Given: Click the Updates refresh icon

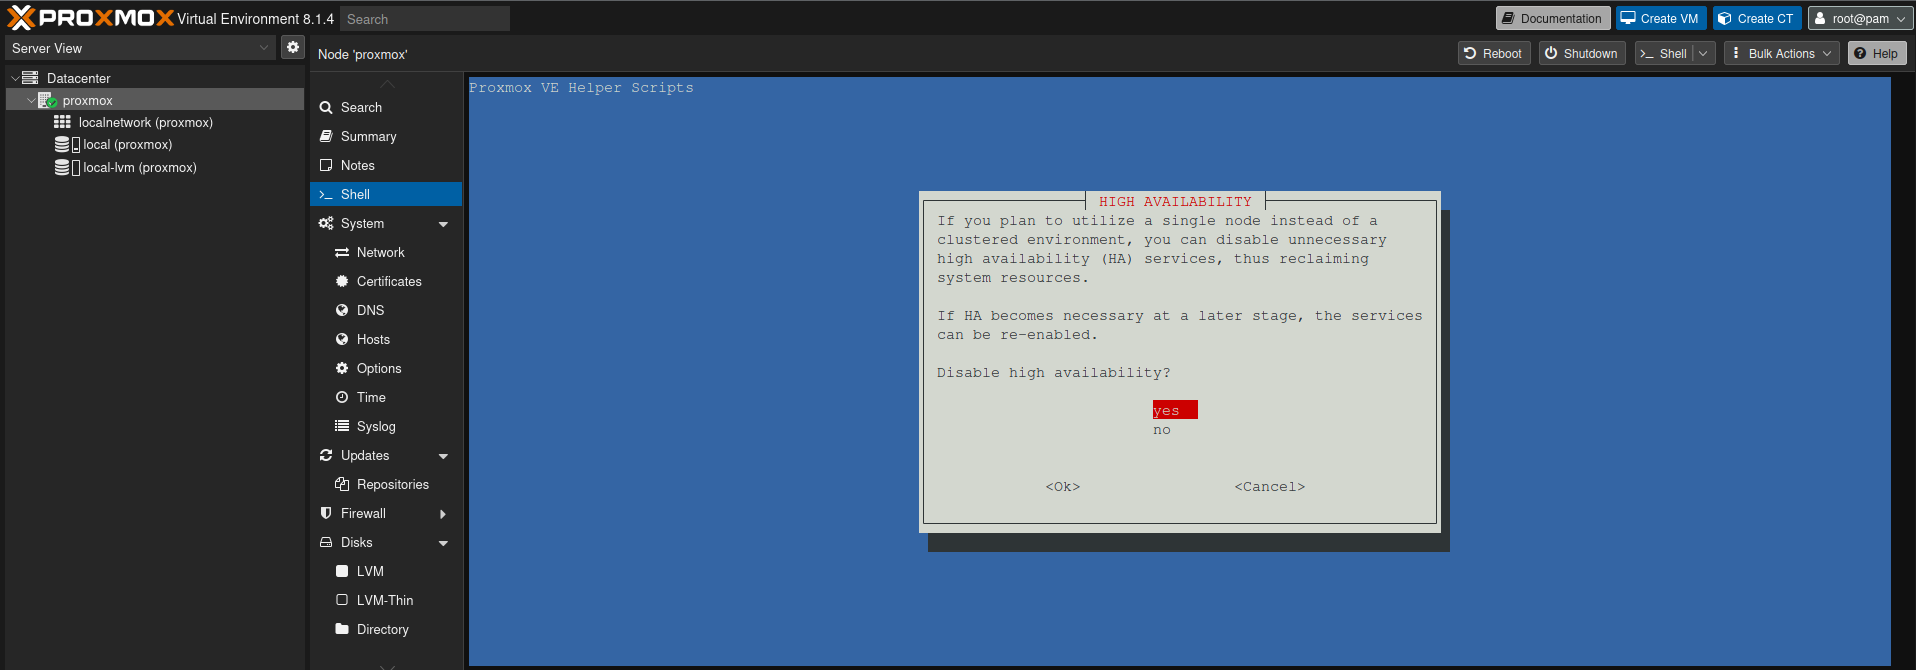Looking at the screenshot, I should pos(326,455).
